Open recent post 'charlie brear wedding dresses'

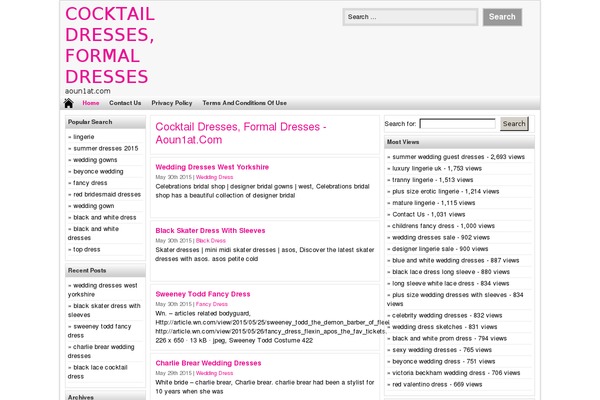pos(101,351)
